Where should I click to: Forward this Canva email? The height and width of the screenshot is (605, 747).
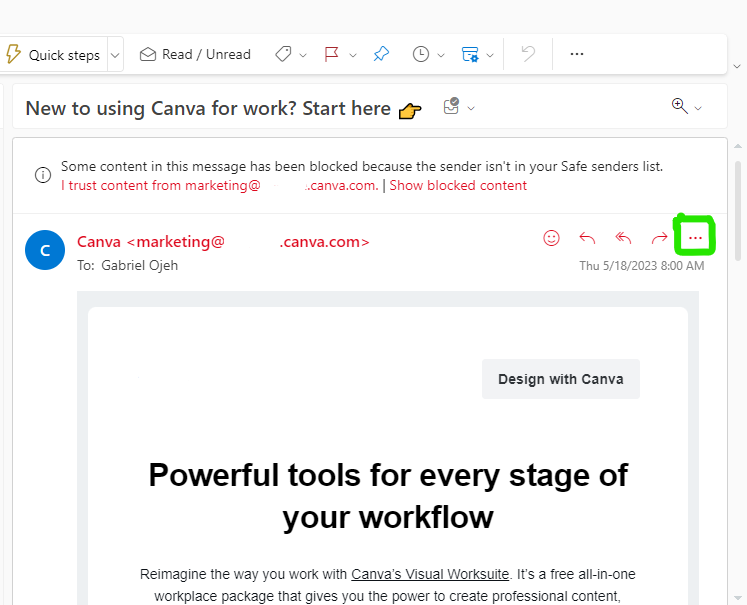(x=659, y=238)
